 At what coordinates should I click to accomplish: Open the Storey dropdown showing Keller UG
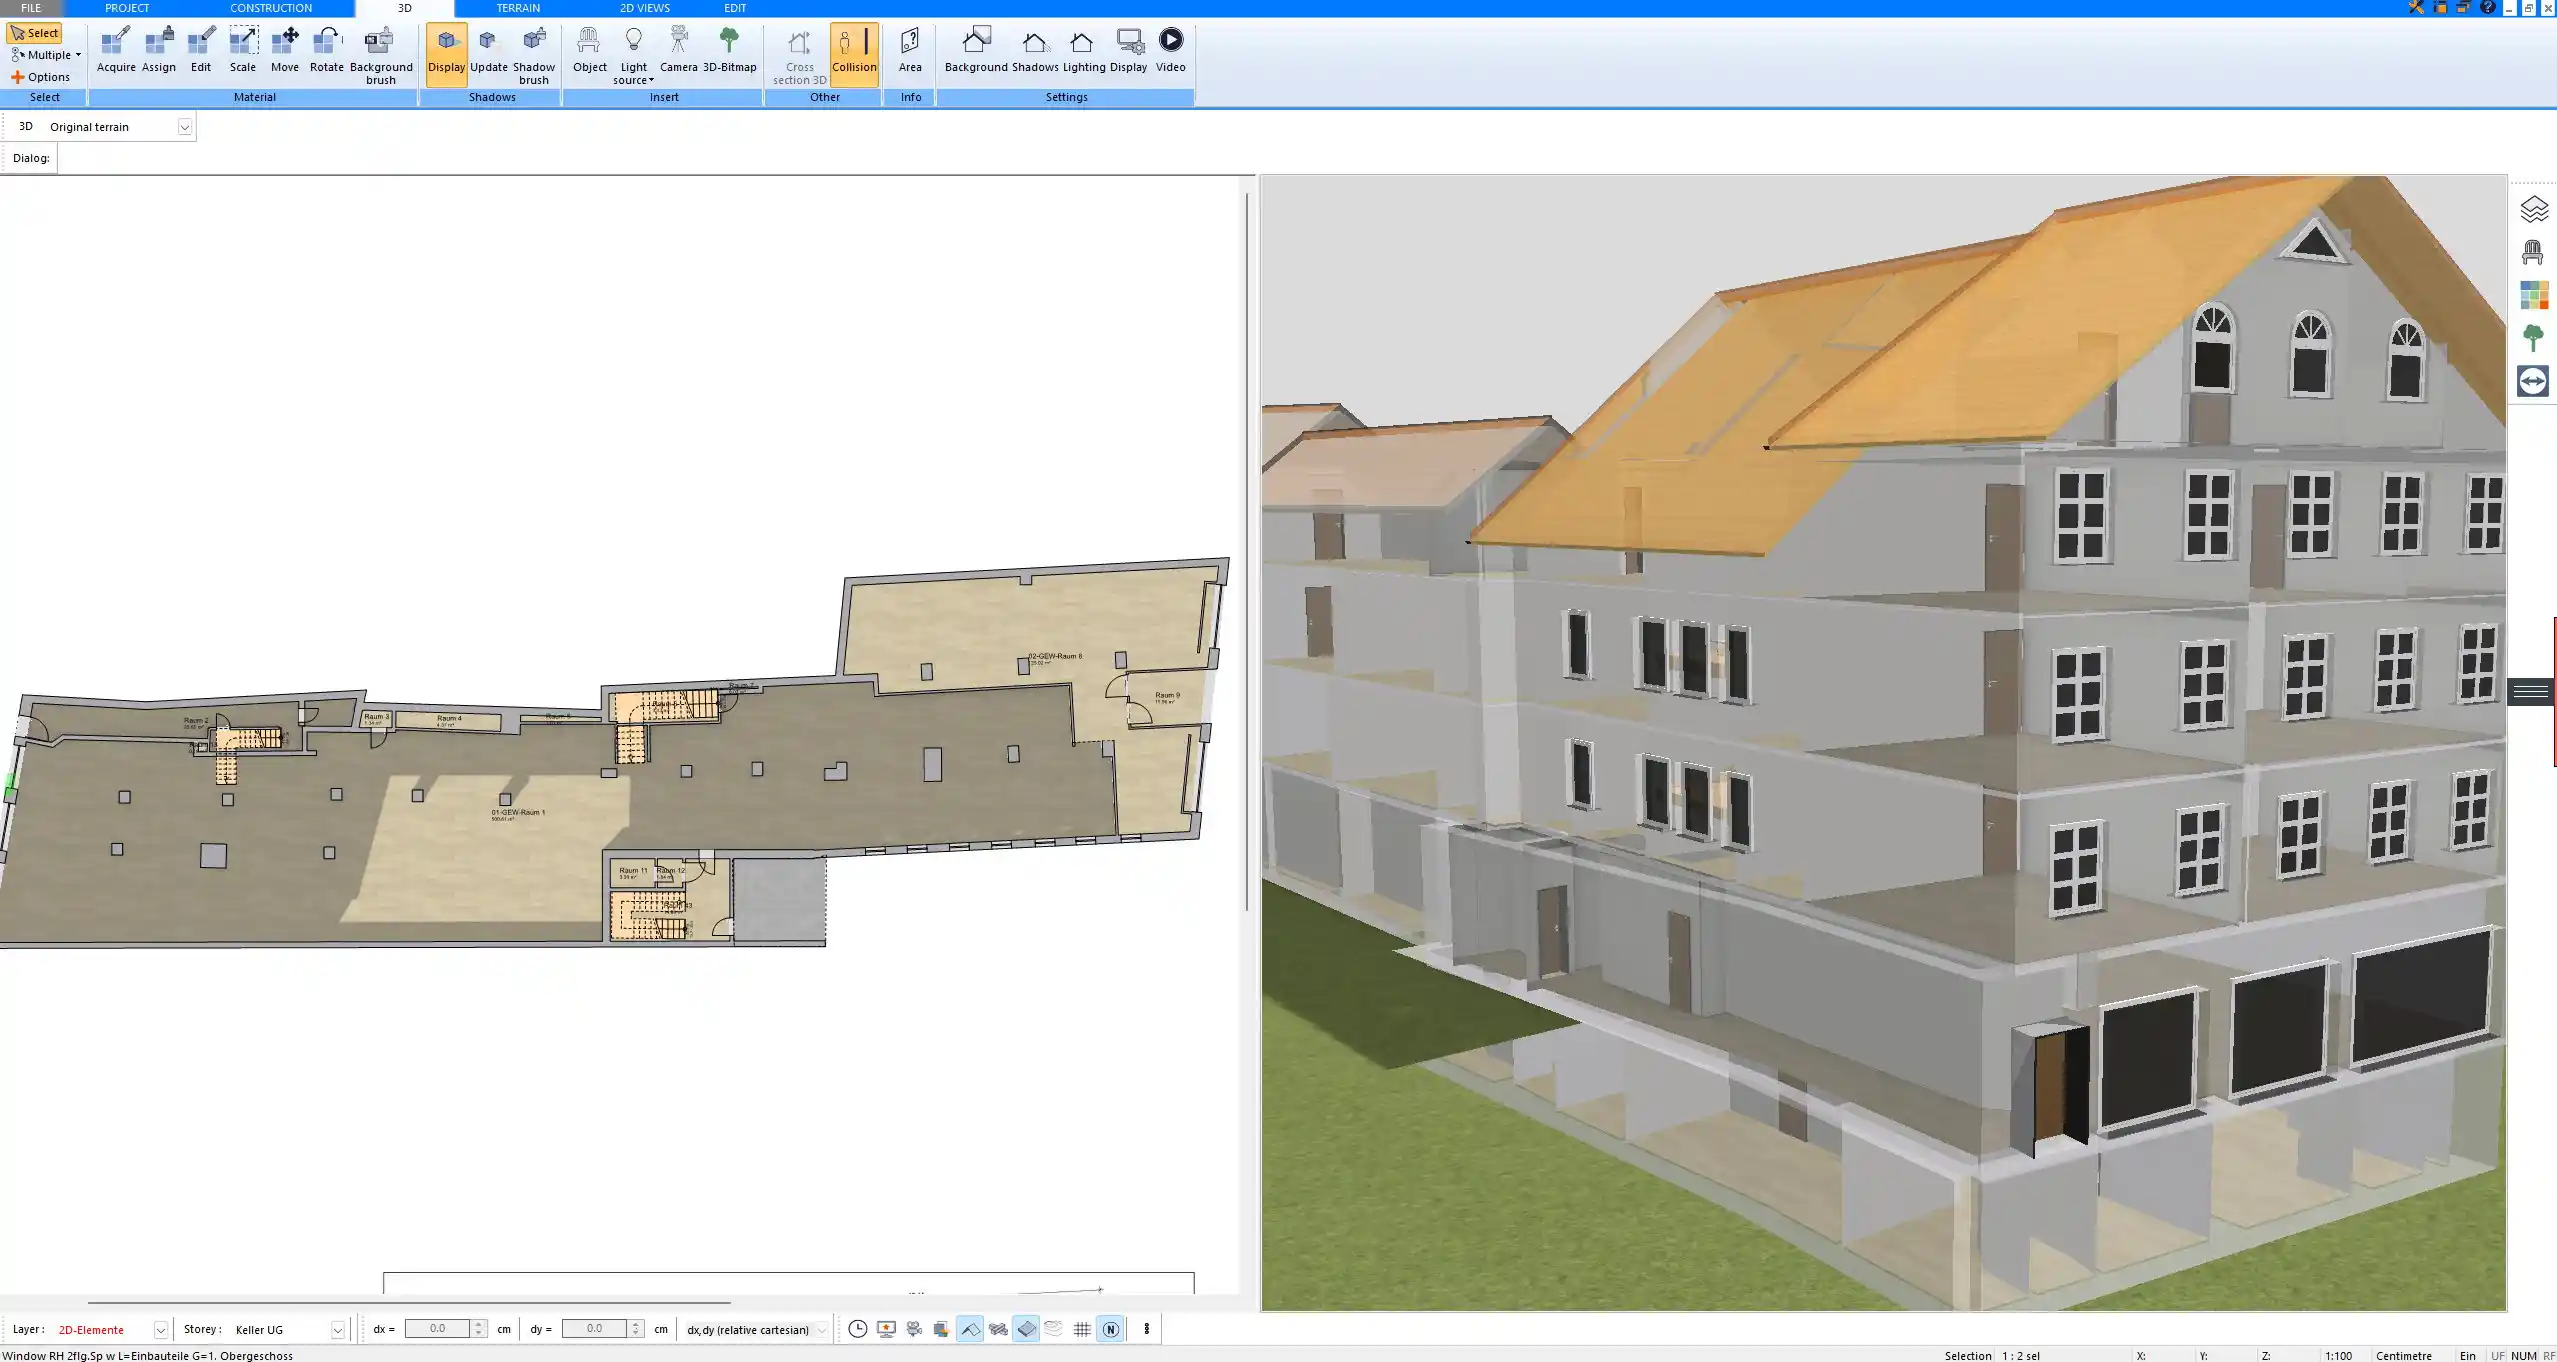[x=338, y=1330]
